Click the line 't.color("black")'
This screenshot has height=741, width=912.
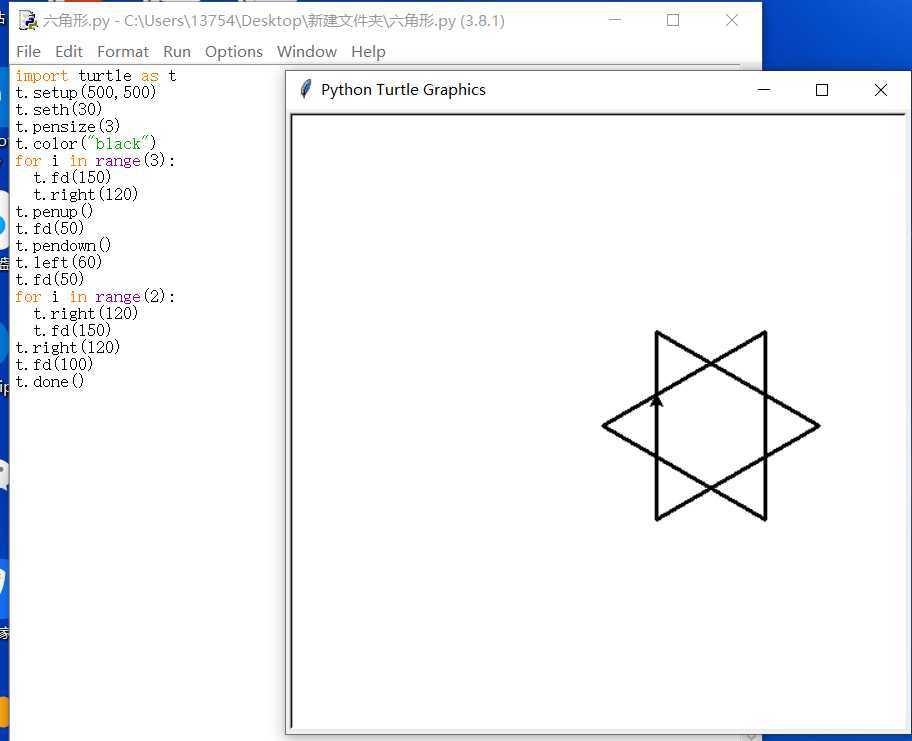pyautogui.click(x=86, y=143)
